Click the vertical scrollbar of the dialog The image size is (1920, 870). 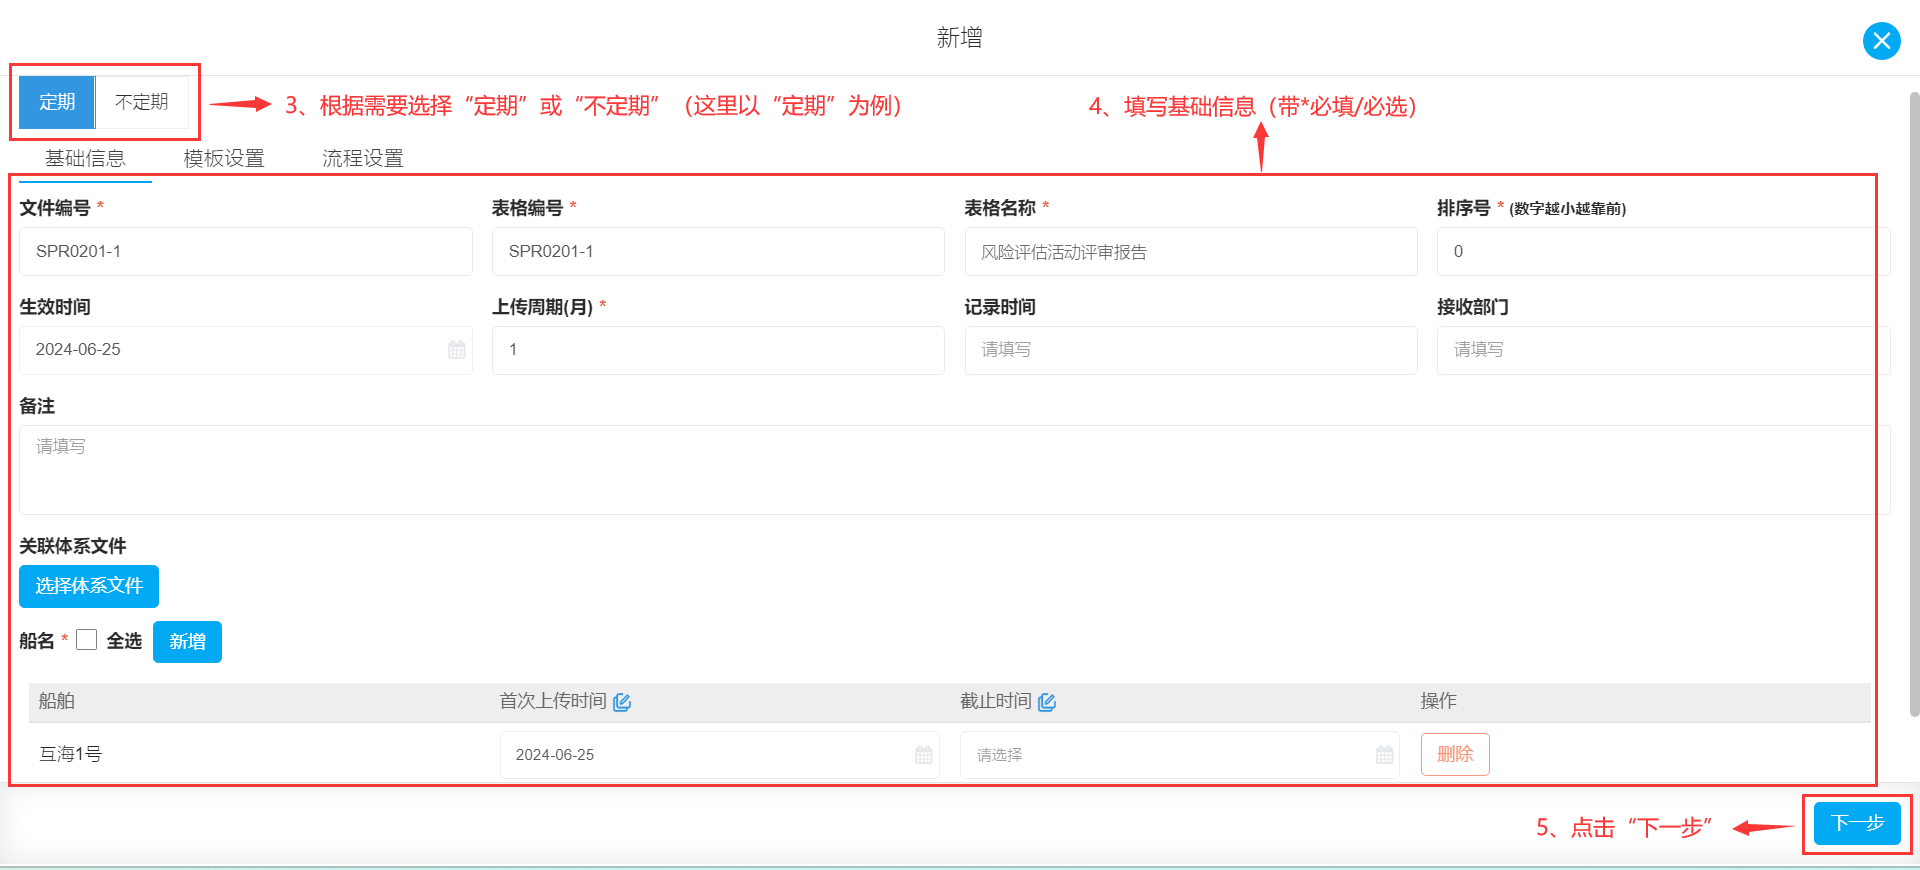(1914, 405)
